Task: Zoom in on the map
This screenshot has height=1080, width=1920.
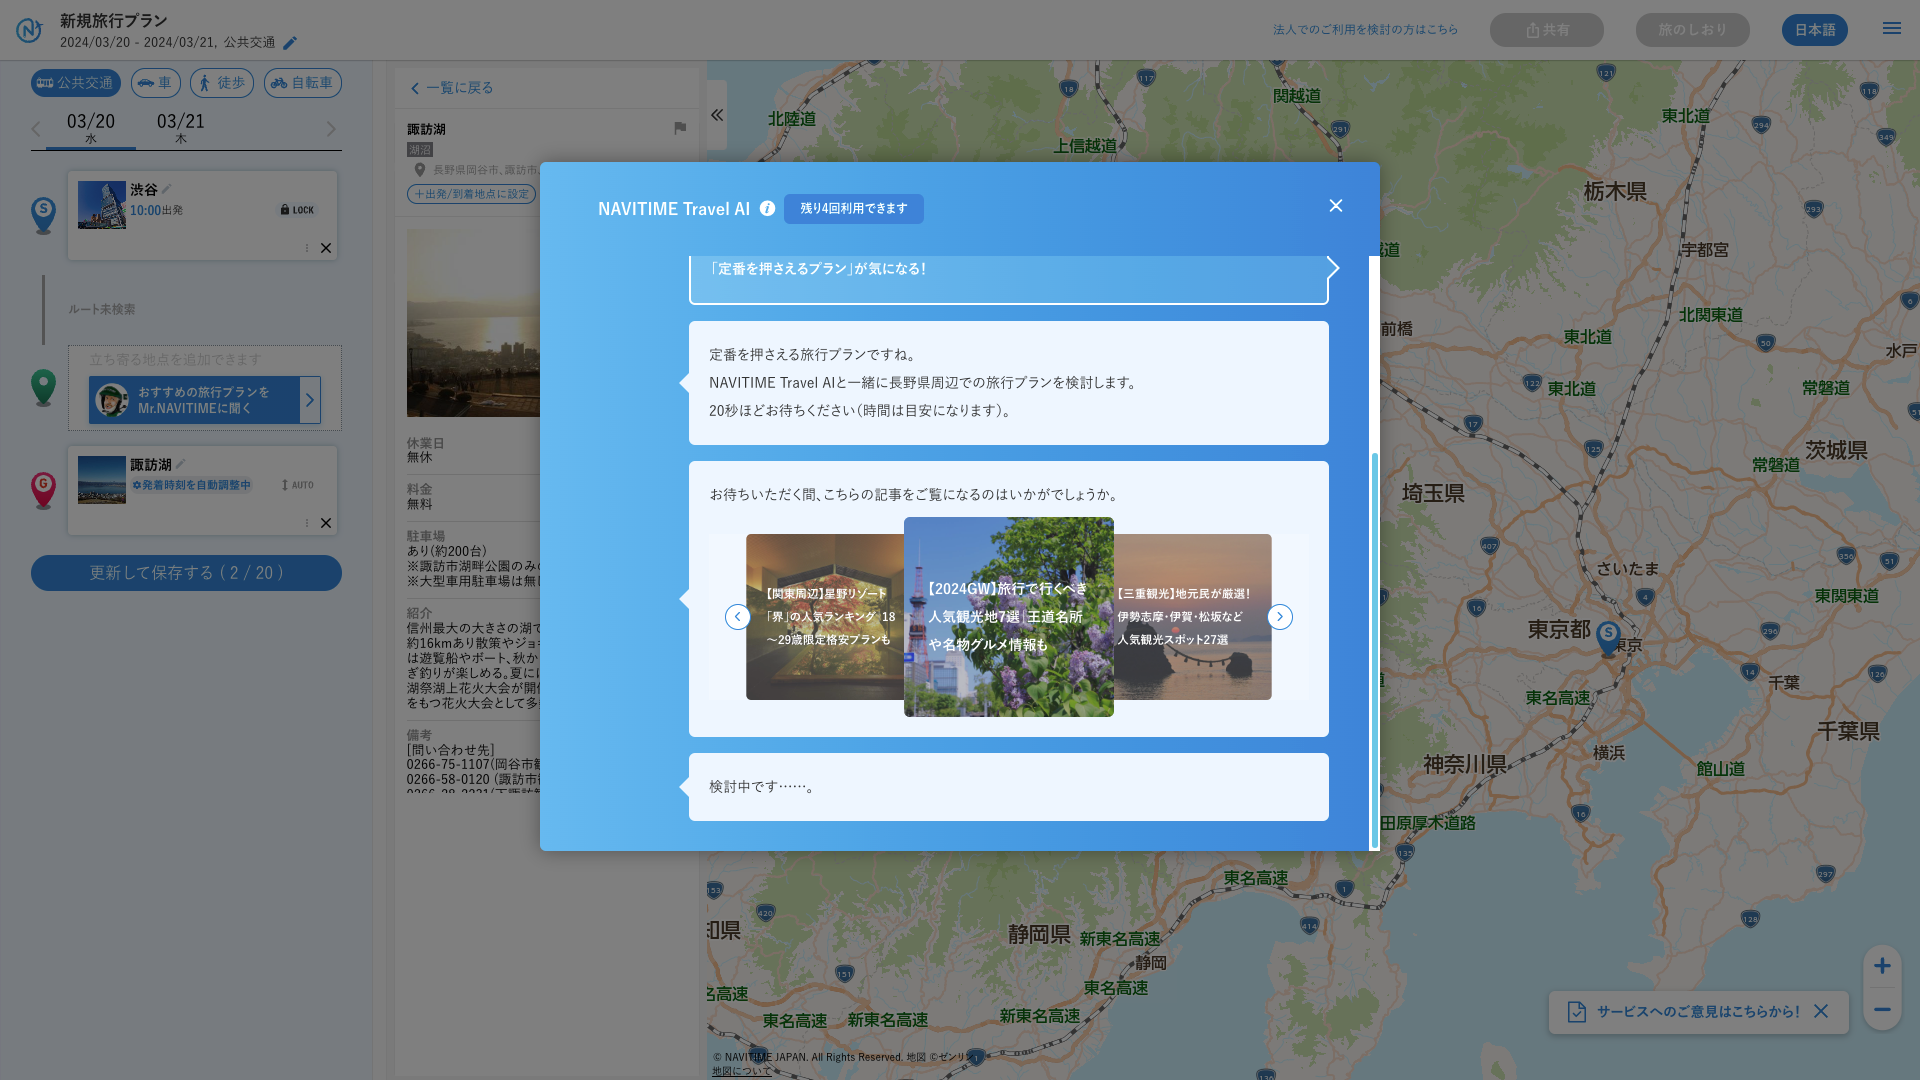Action: (x=1881, y=965)
